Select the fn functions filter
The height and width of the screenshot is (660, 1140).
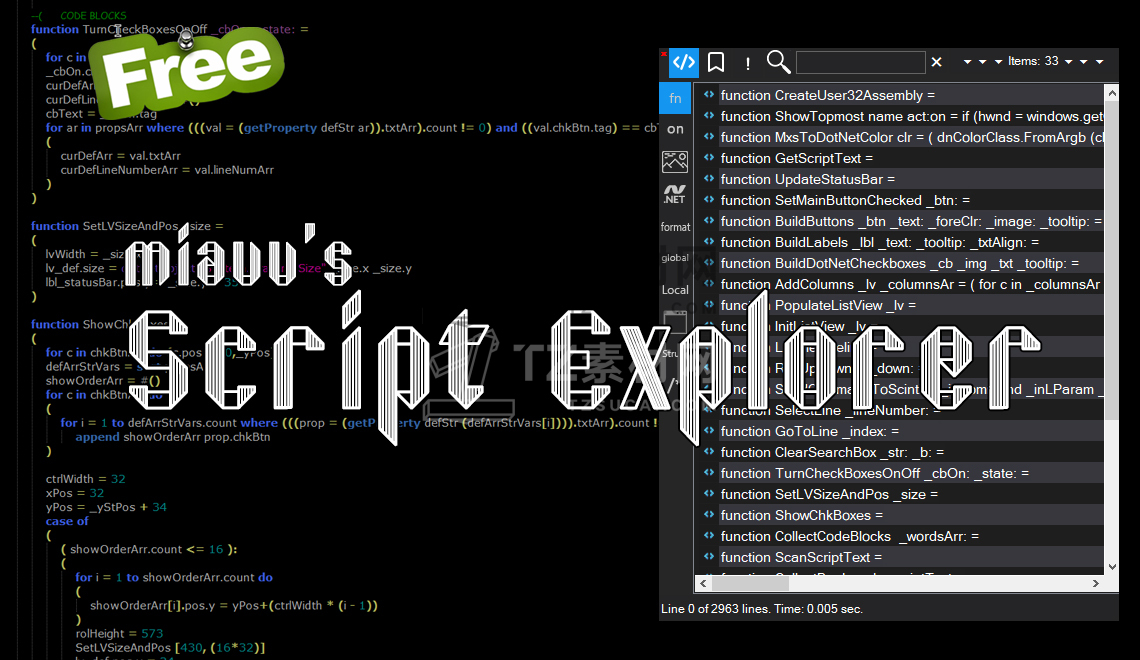click(x=675, y=98)
